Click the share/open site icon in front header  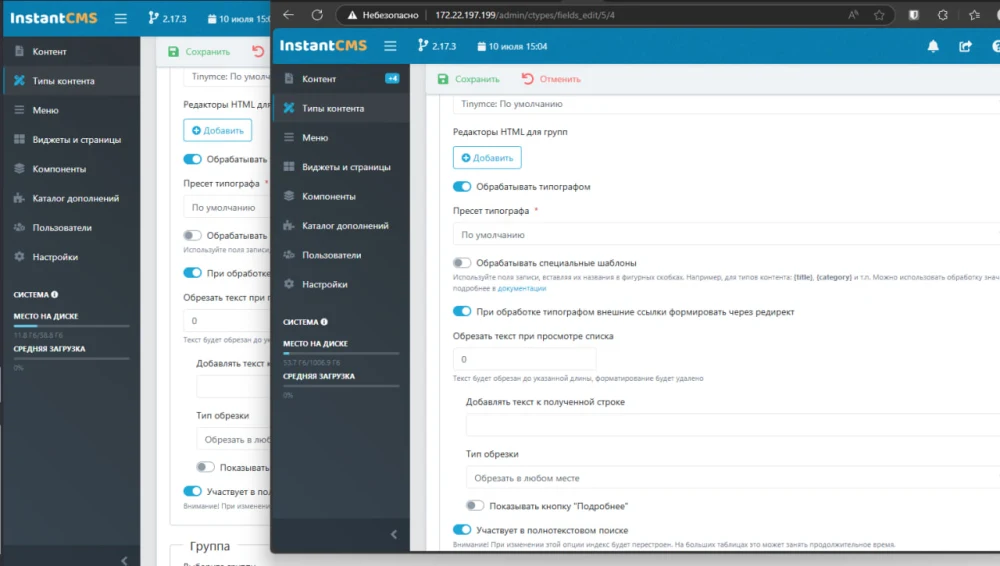[x=966, y=46]
